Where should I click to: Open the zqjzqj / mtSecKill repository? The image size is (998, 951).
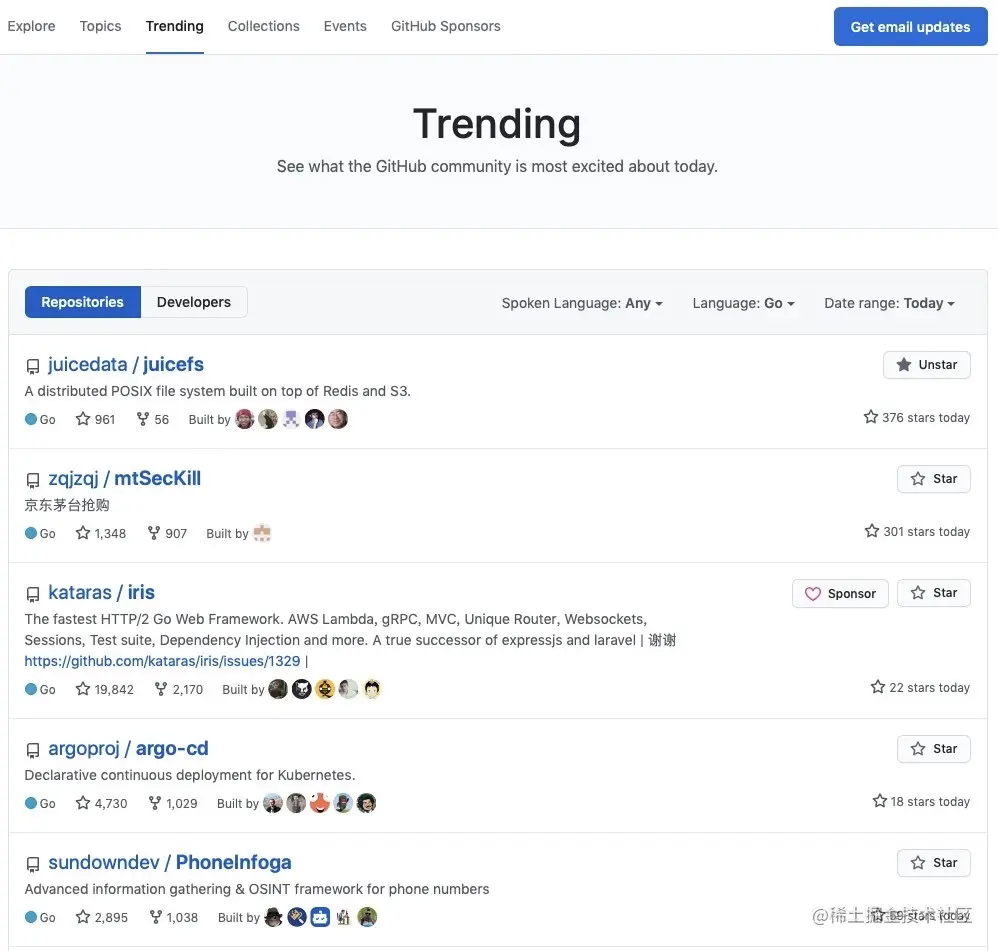[x=124, y=478]
